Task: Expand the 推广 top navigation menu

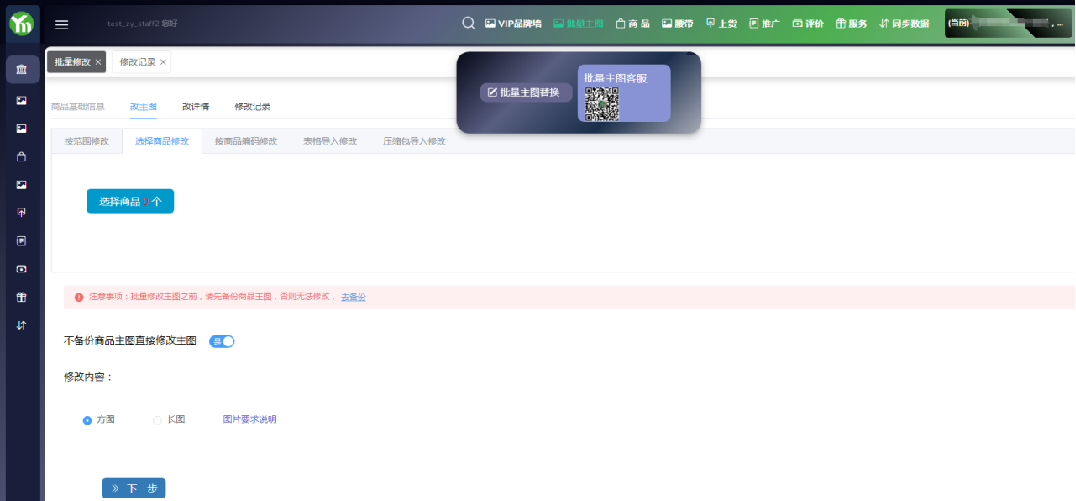Action: click(764, 23)
